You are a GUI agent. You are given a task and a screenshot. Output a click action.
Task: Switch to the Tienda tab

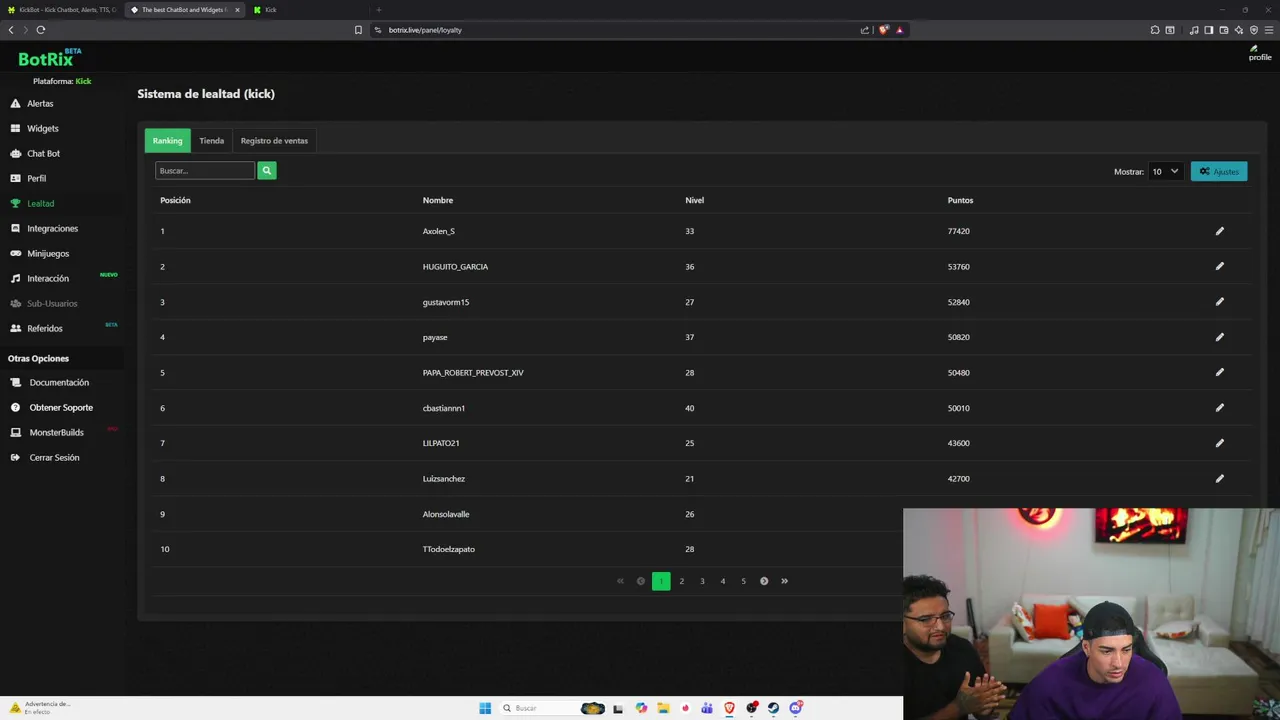click(x=211, y=141)
